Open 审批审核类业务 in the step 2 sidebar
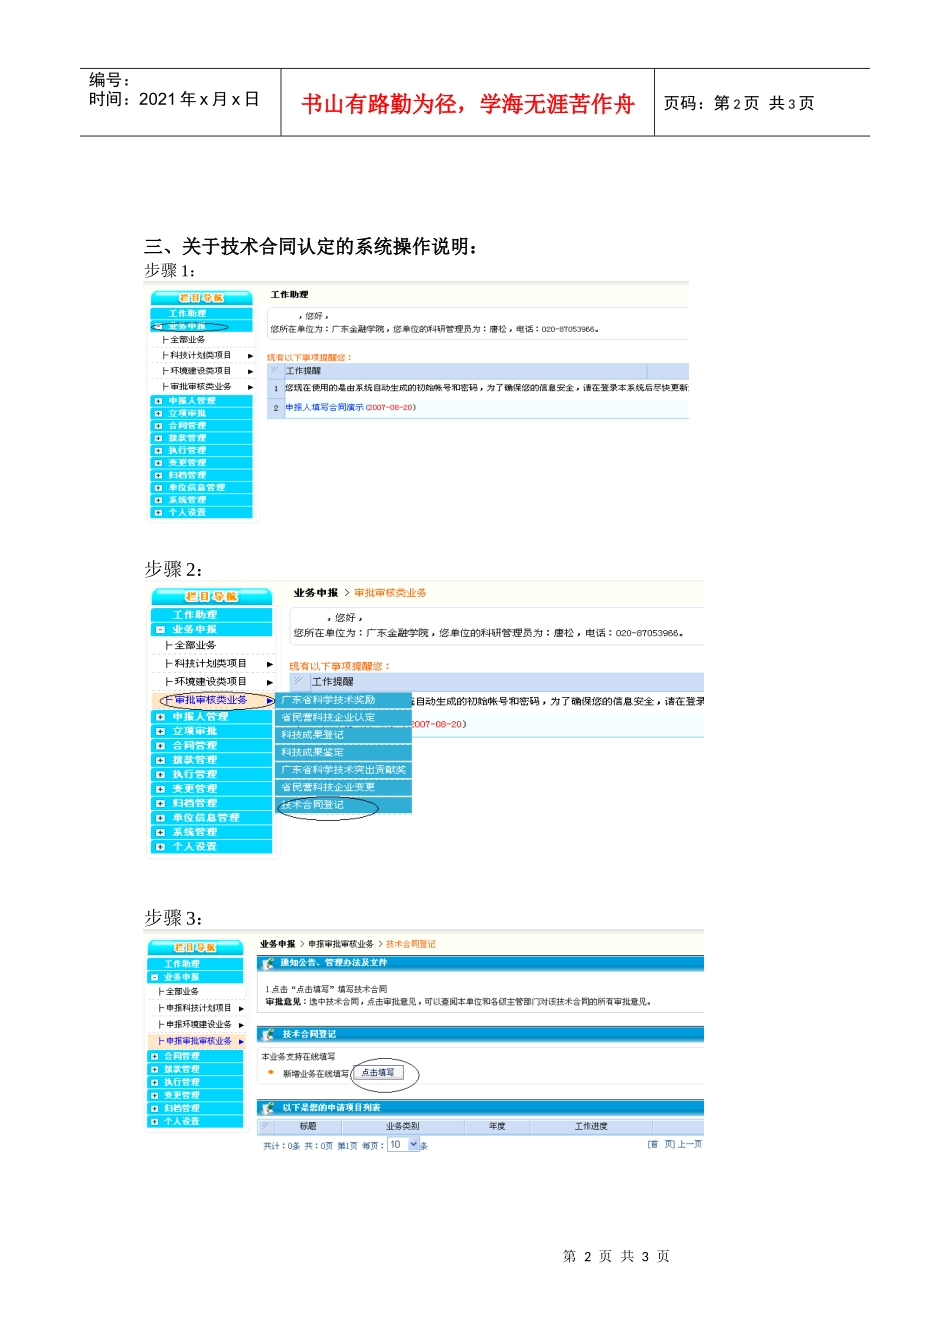This screenshot has height=1344, width=950. coord(211,700)
